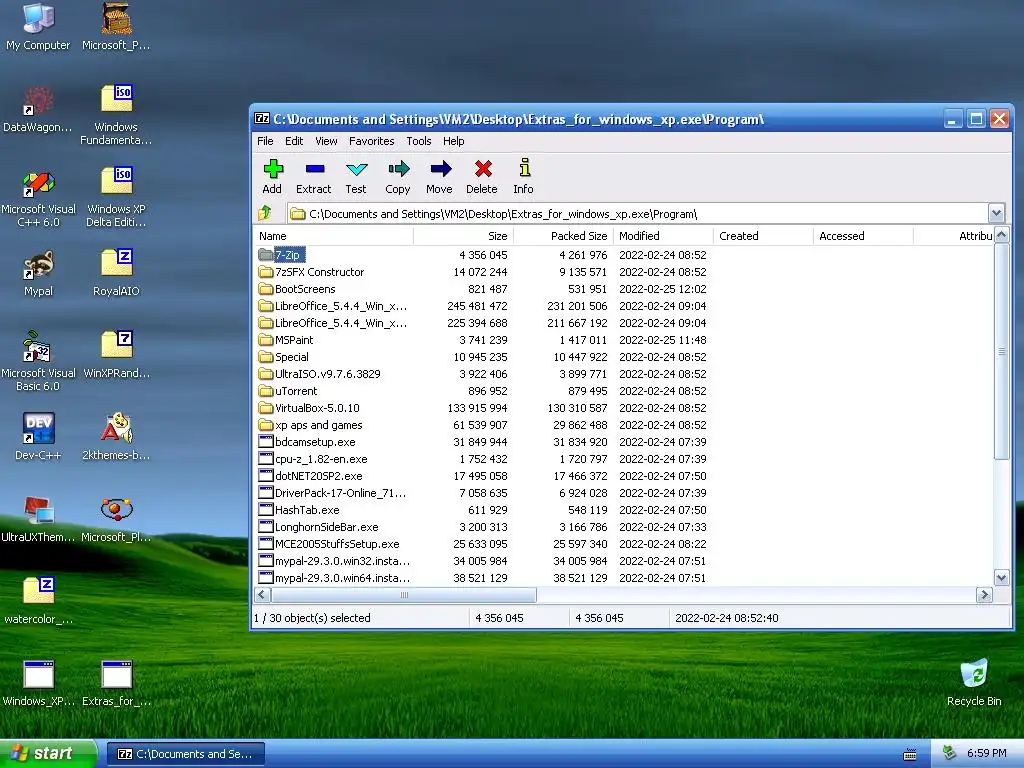Open the 7-Zip window system menu icon
The image size is (1024, 768).
click(x=261, y=118)
